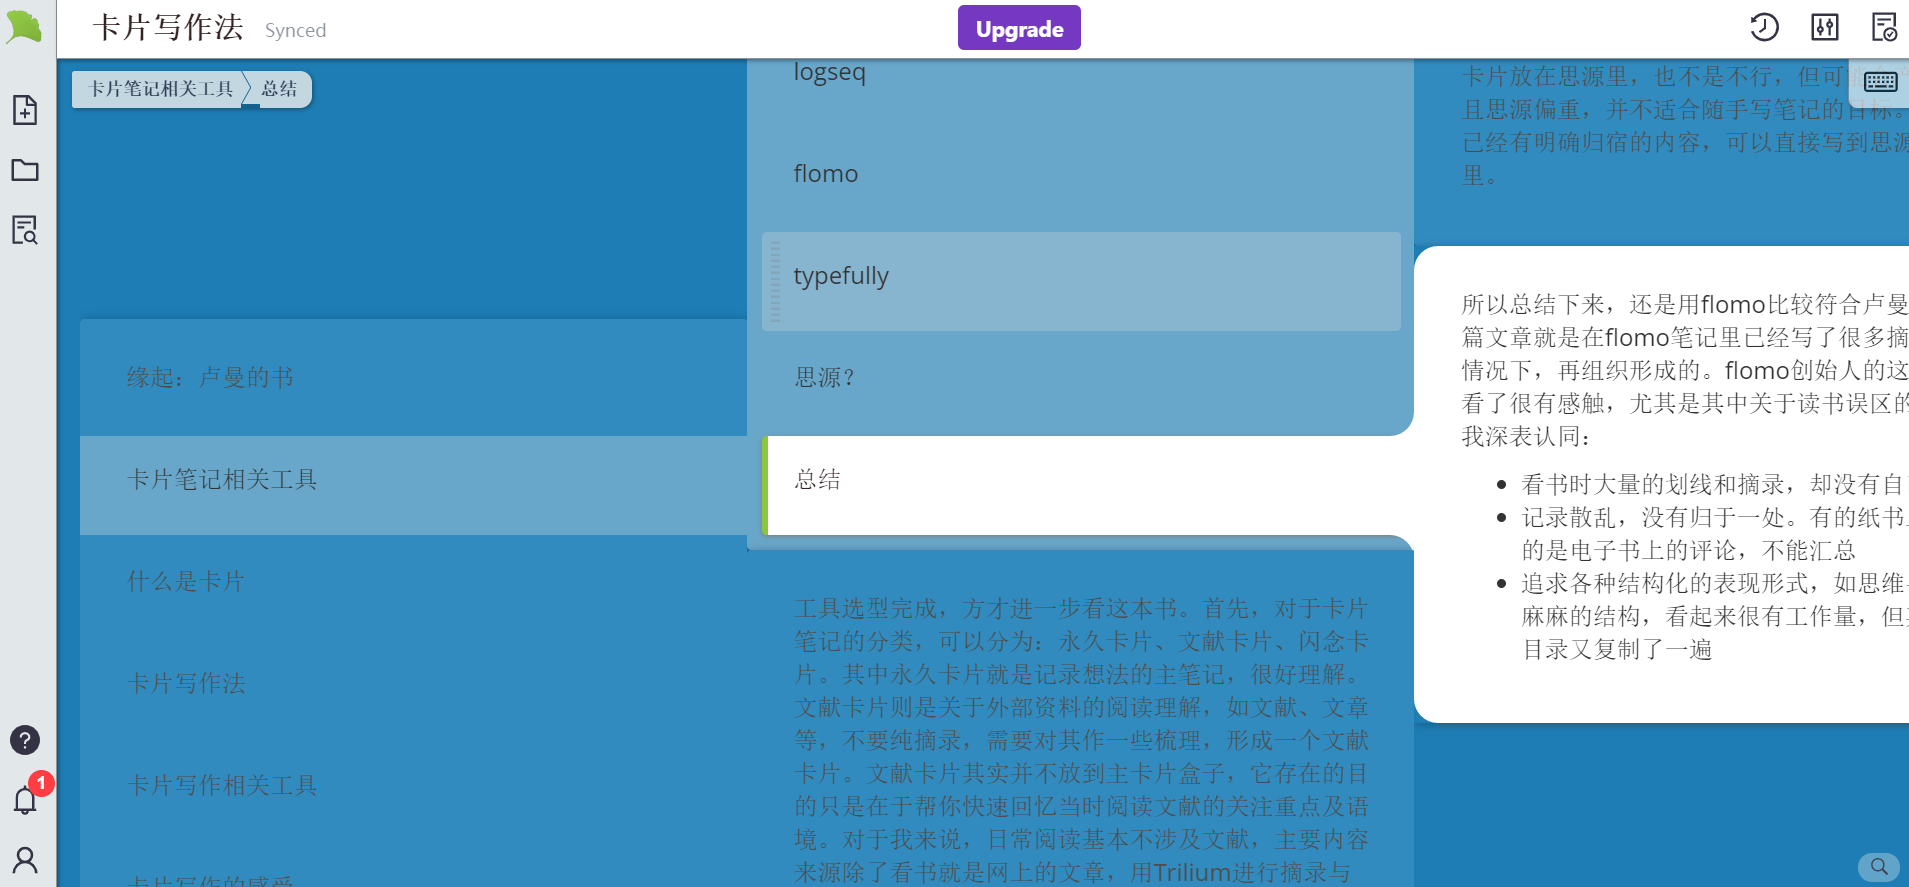1909x887 pixels.
Task: Open the documents folder icon
Action: [x=25, y=170]
